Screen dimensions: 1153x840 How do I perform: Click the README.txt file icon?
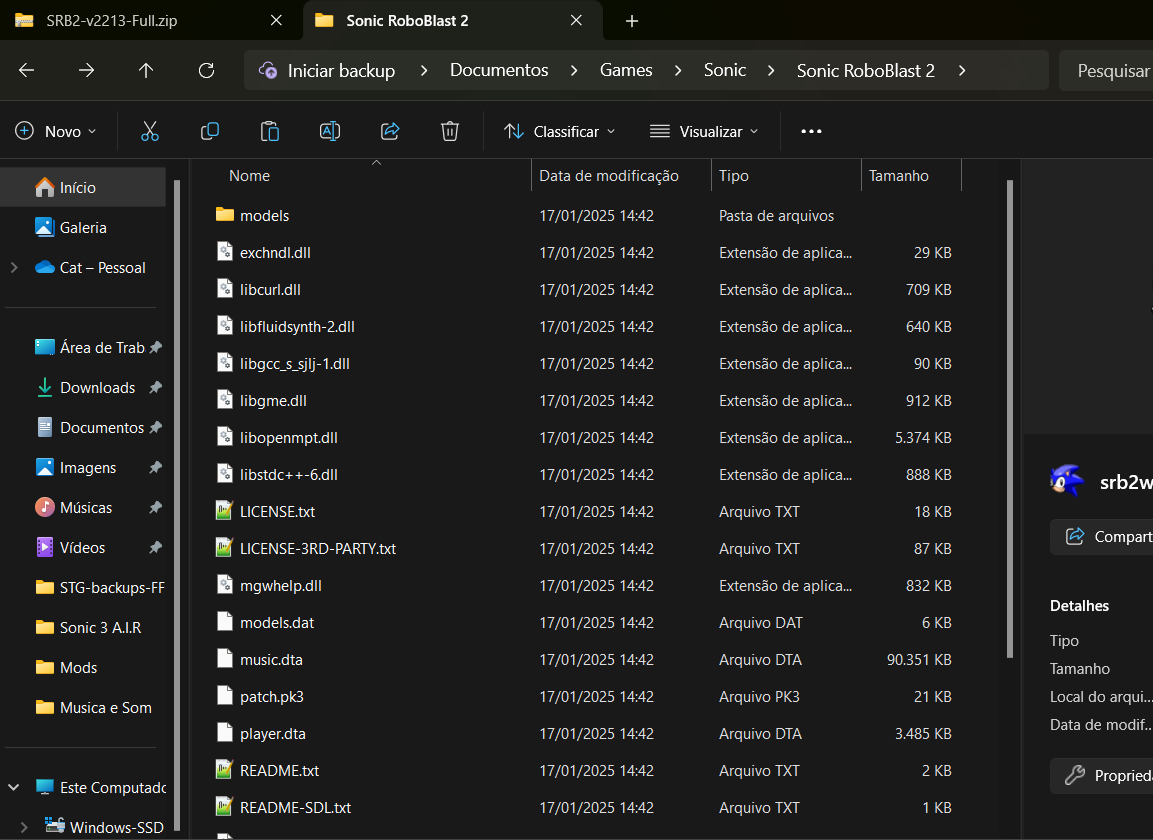click(224, 769)
